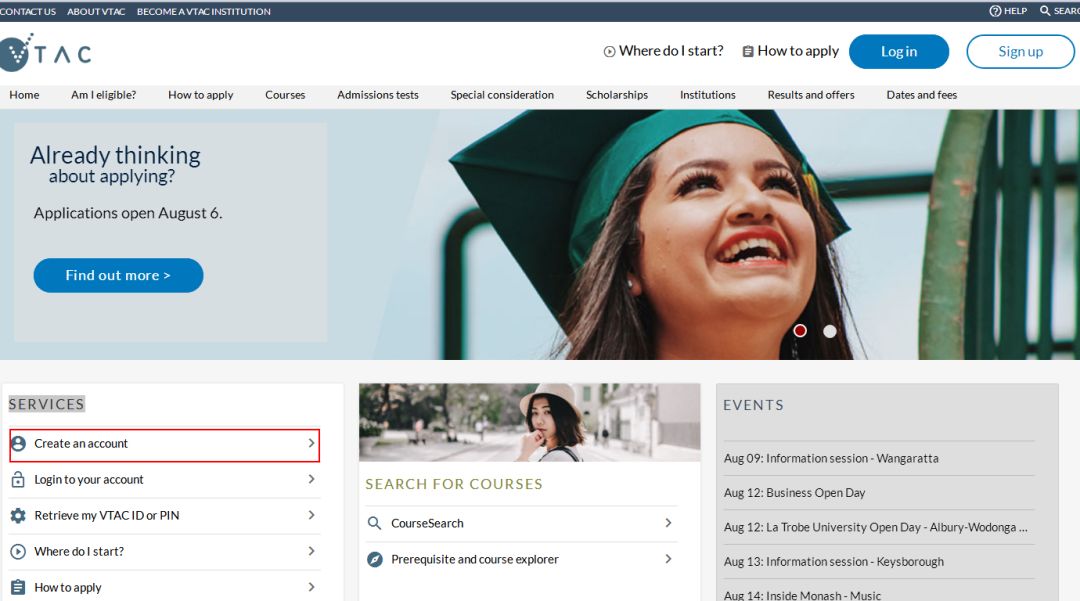Image resolution: width=1080 pixels, height=601 pixels.
Task: Click the chevron on Create an account row
Action: click(311, 443)
